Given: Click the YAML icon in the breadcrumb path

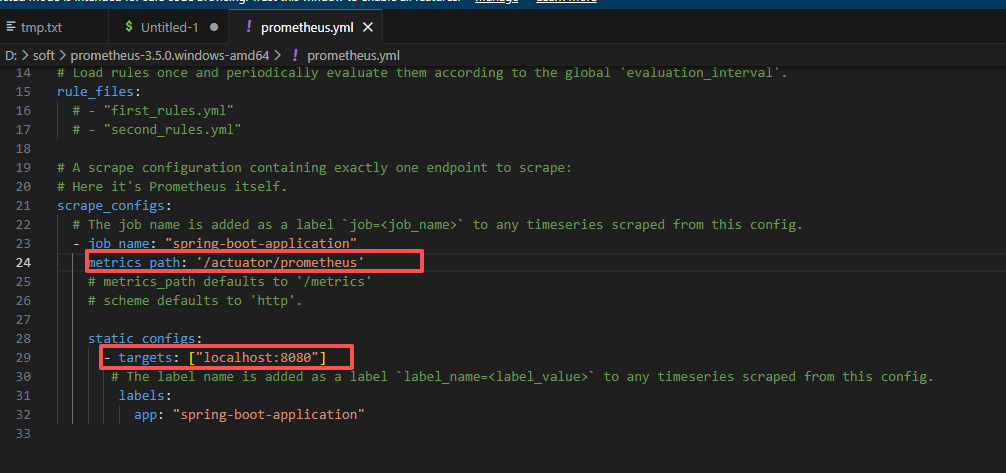Looking at the screenshot, I should click(x=295, y=55).
